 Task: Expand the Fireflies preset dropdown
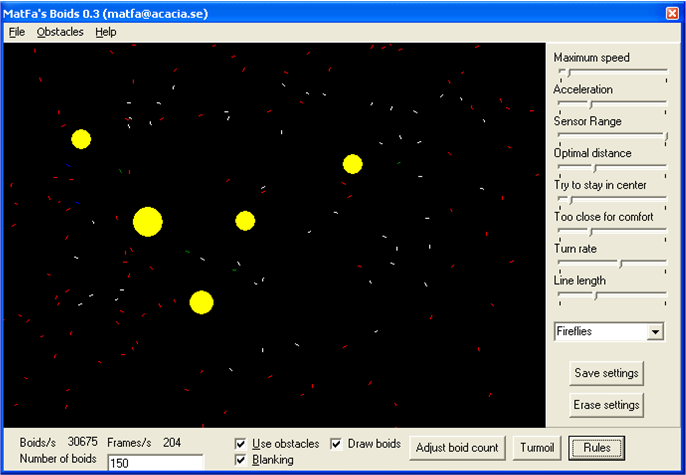point(655,332)
